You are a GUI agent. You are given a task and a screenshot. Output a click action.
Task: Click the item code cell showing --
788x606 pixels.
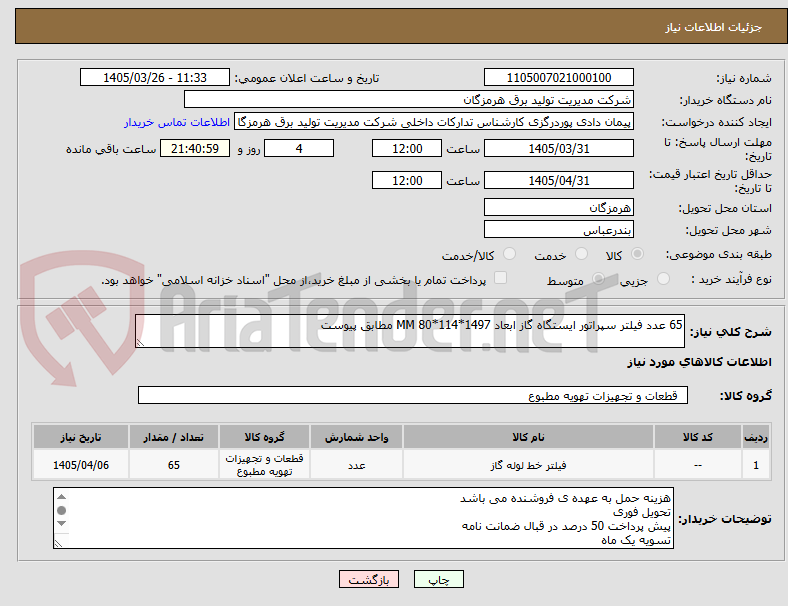(698, 465)
